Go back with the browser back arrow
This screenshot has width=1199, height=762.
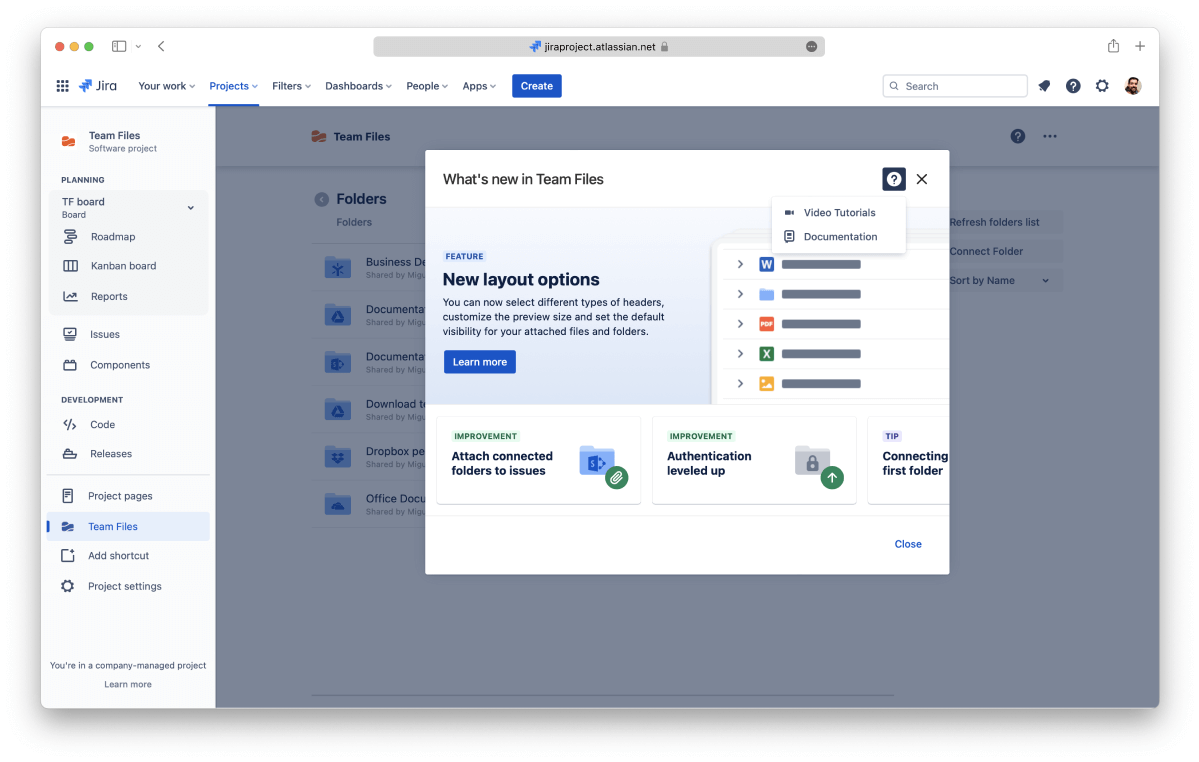click(x=161, y=47)
